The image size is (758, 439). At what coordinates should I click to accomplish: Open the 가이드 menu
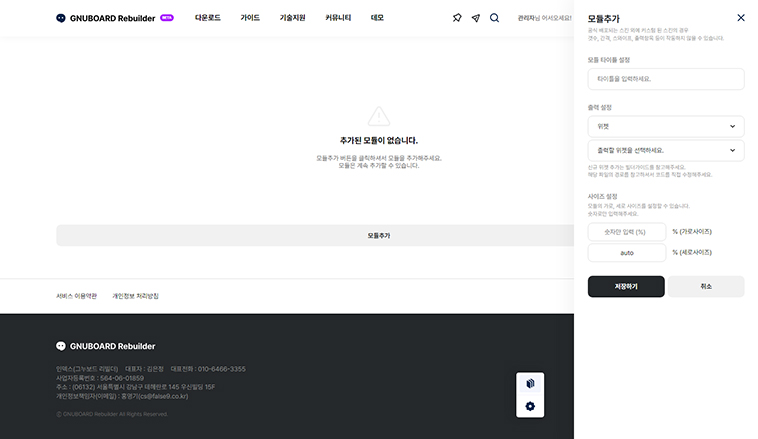pos(250,18)
